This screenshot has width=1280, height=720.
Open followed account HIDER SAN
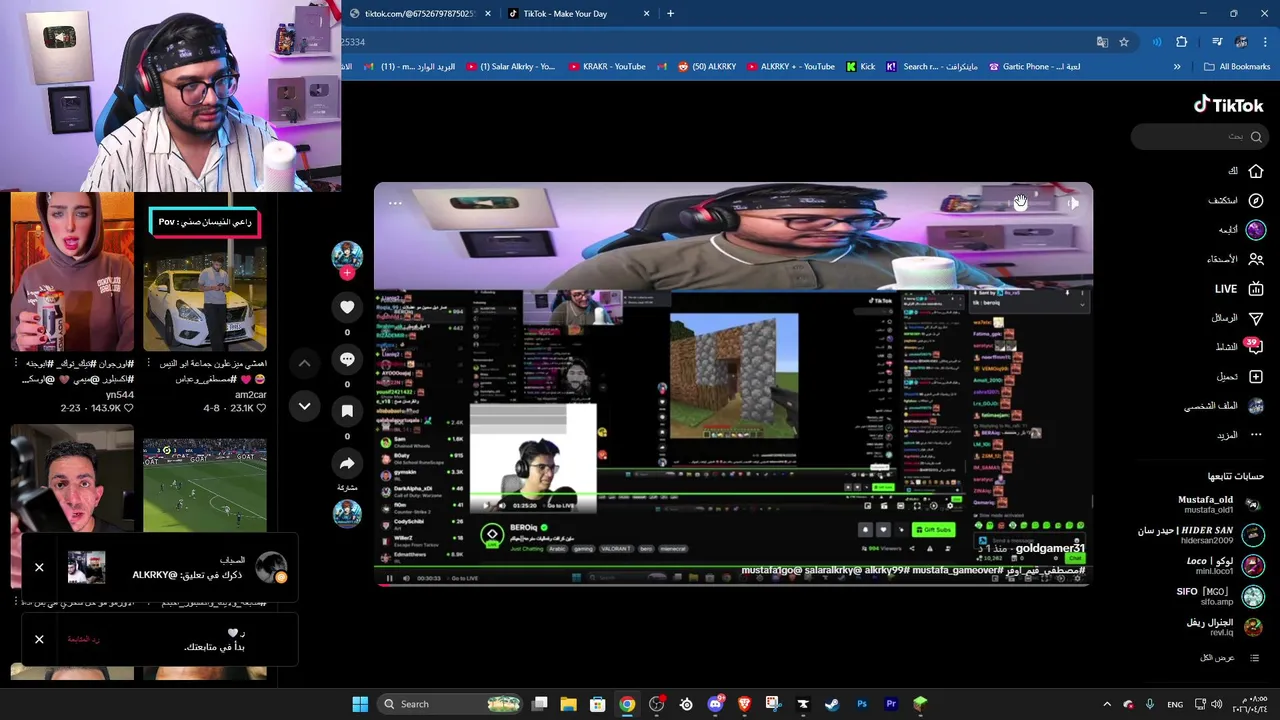click(x=1200, y=535)
